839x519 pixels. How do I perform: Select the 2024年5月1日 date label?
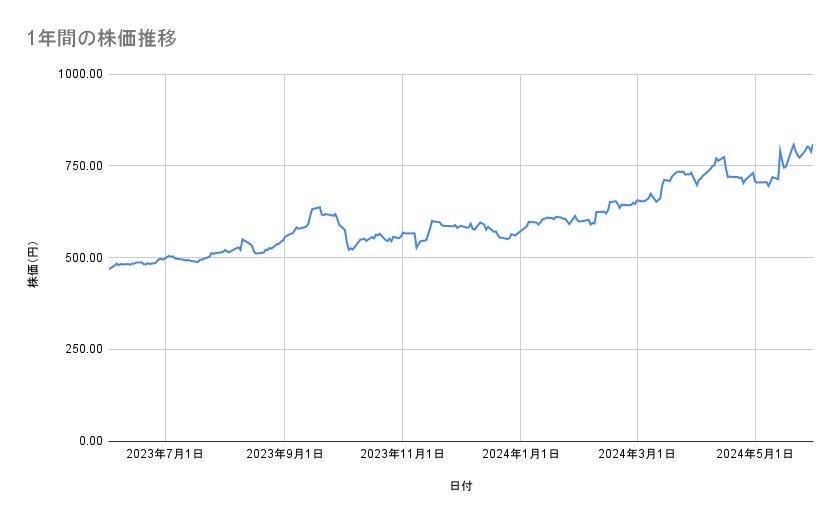pyautogui.click(x=755, y=455)
